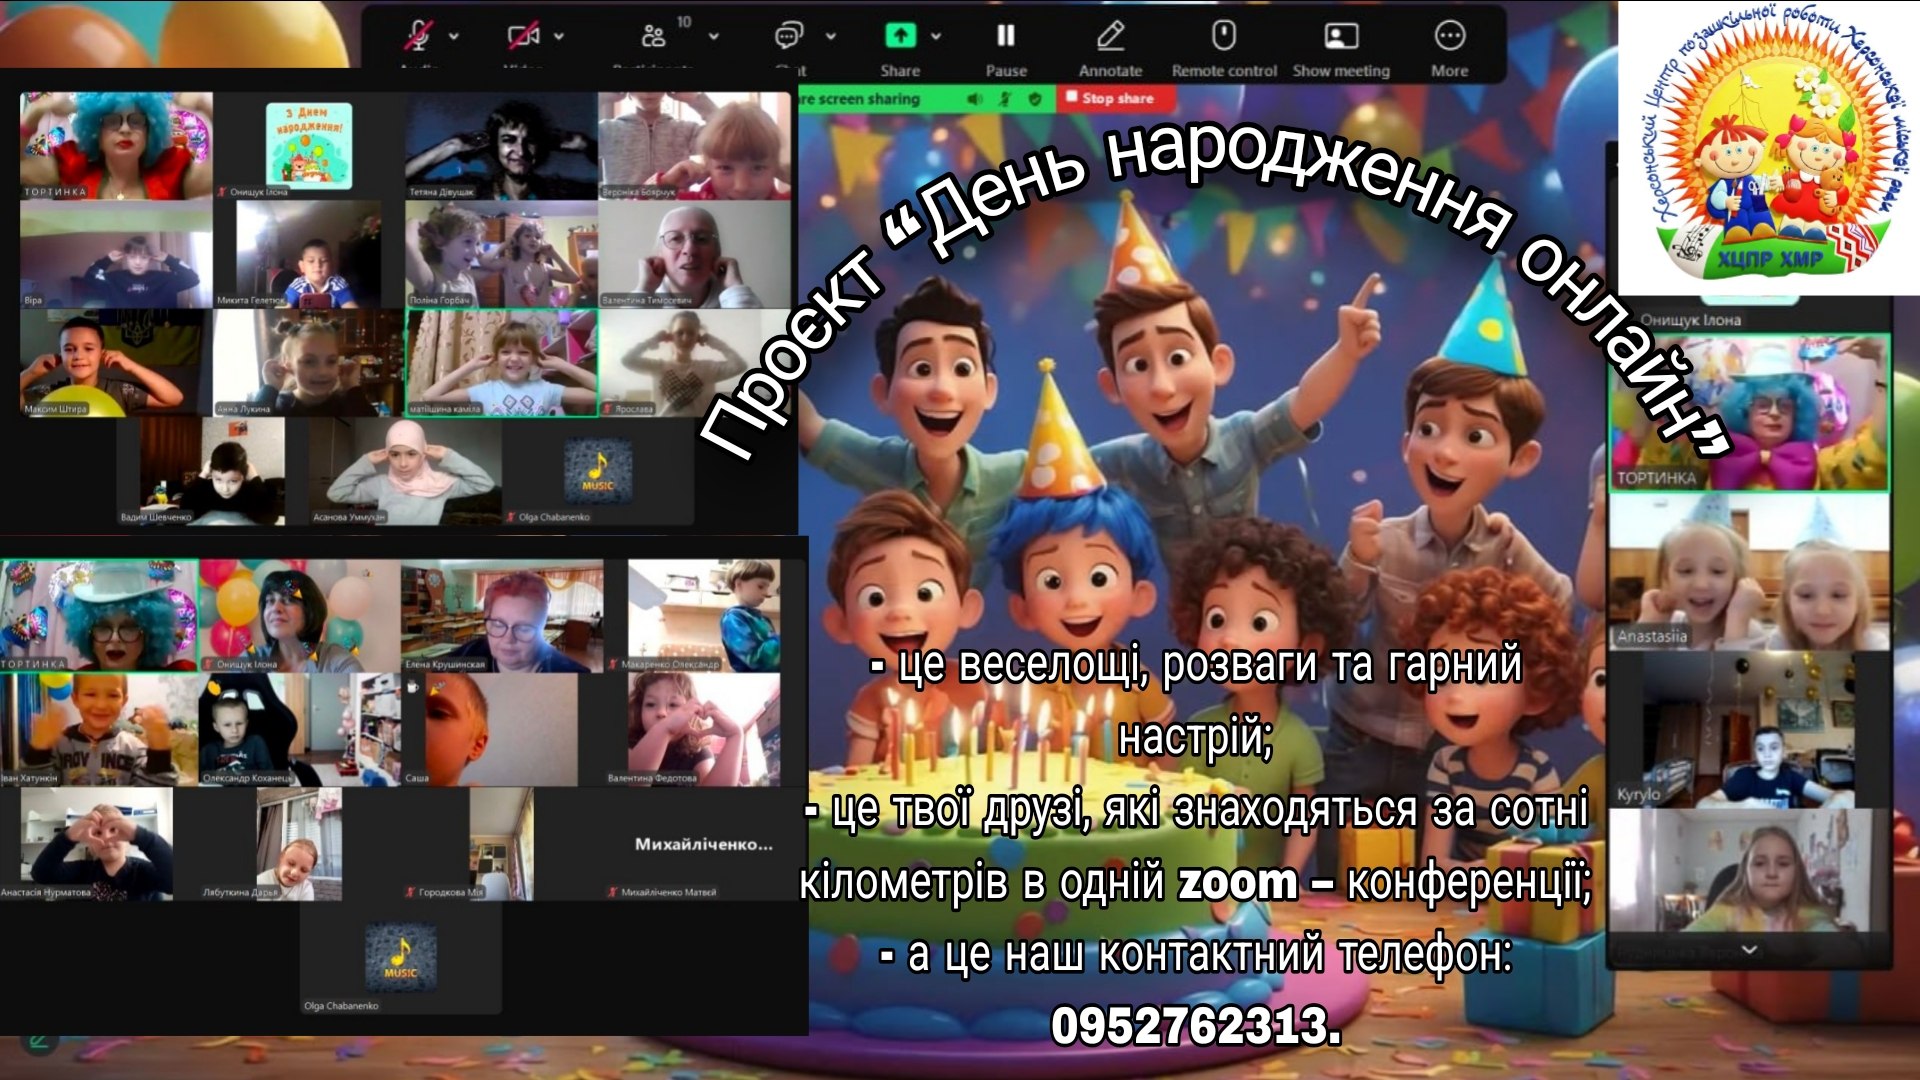Expand audio options arrow next to microphone
Viewport: 1920px width, 1080px height.
454,37
